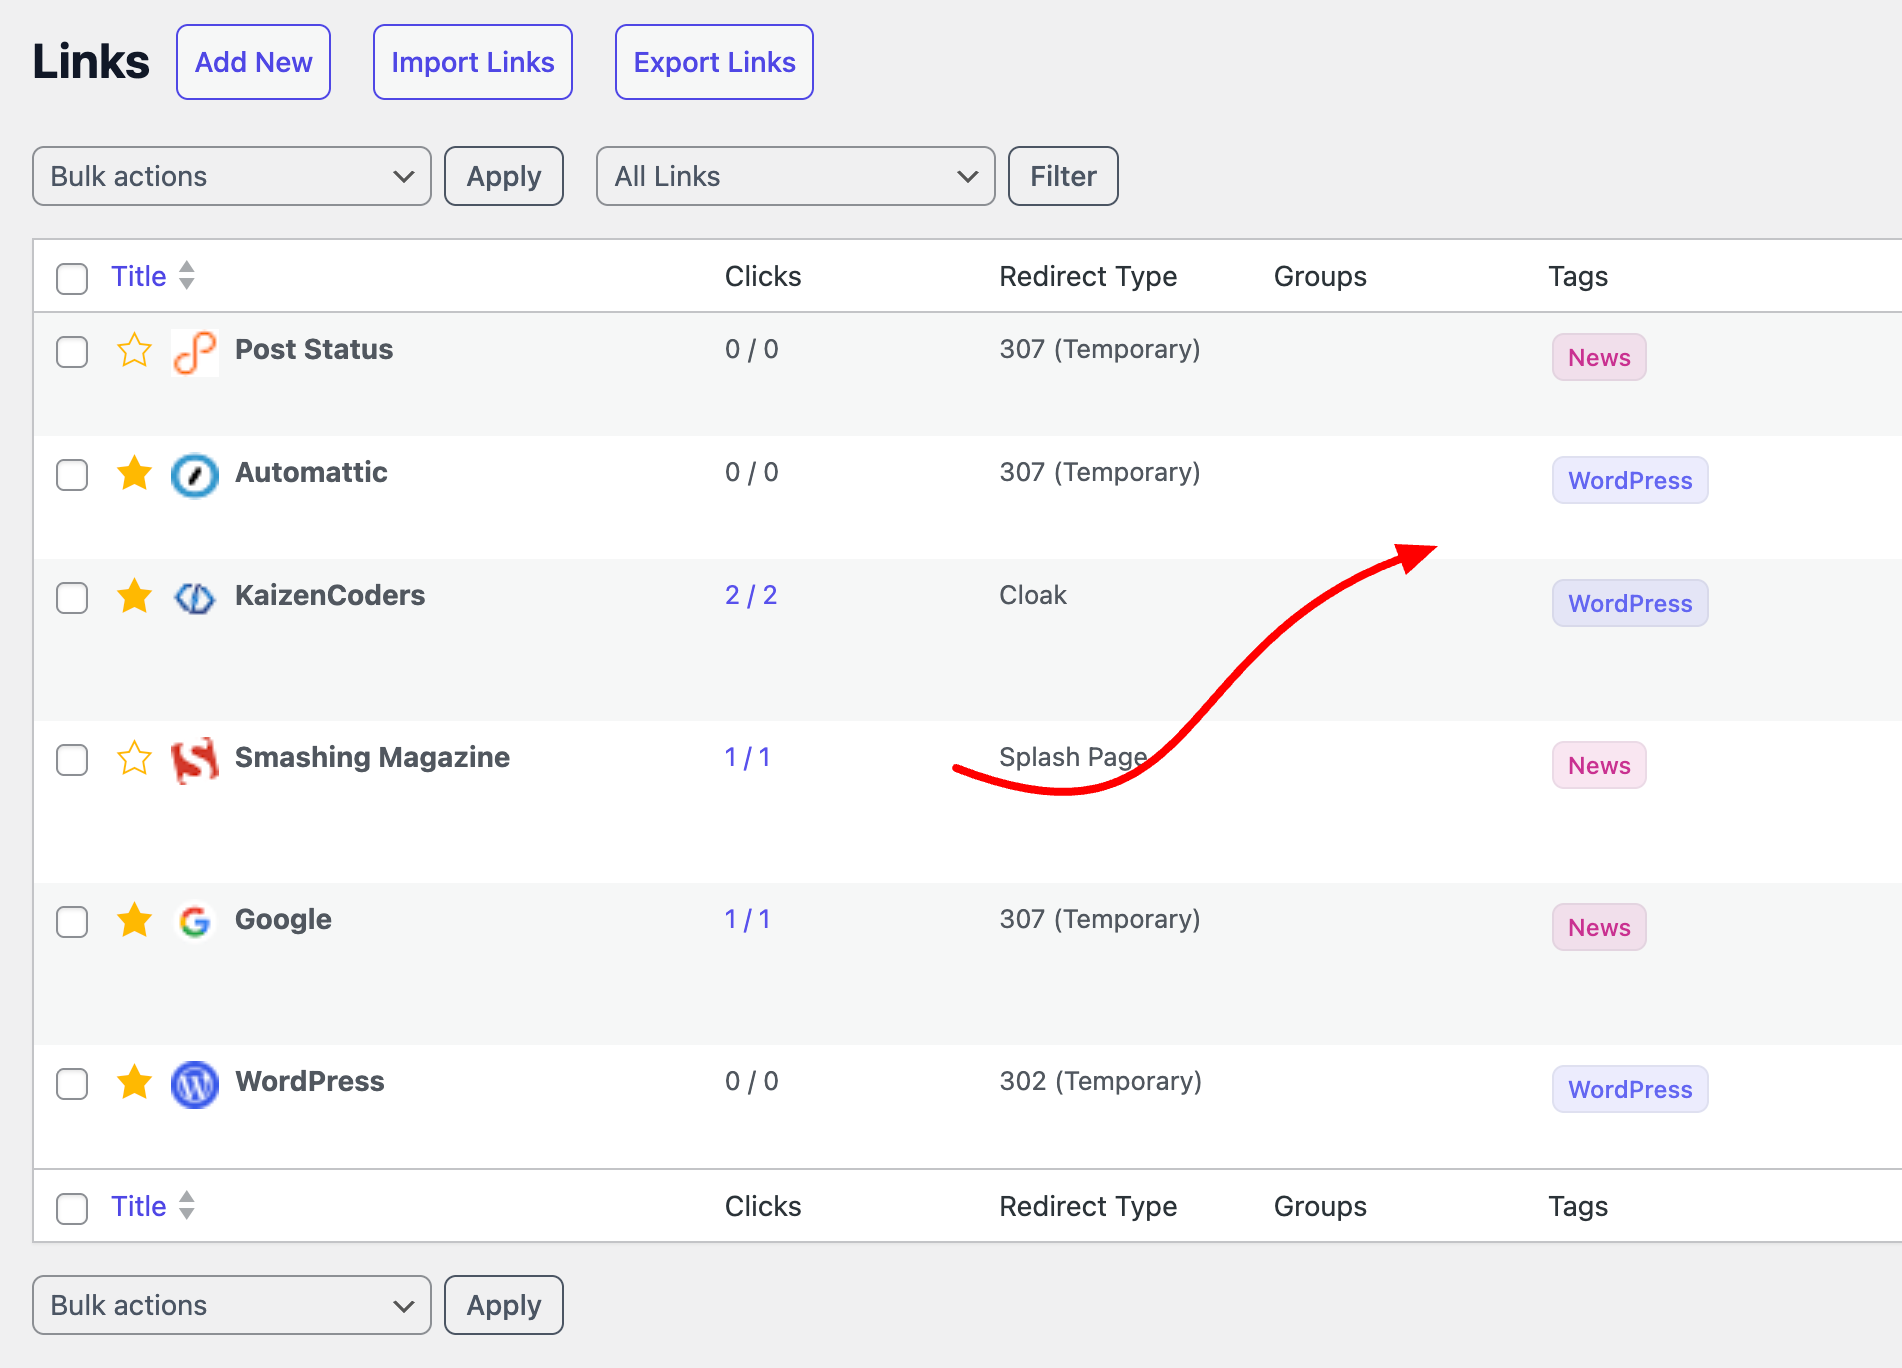Click Export Links button

[x=714, y=62]
